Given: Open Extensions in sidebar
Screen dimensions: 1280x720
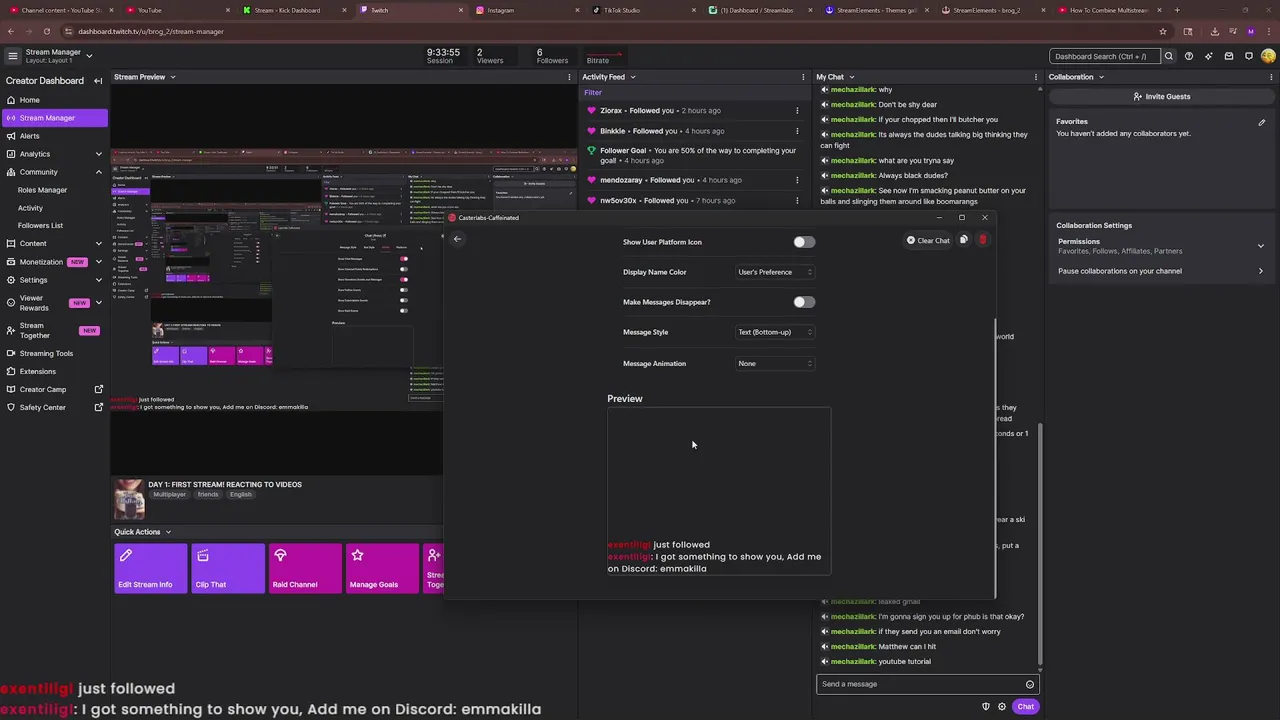Looking at the screenshot, I should coord(54,371).
